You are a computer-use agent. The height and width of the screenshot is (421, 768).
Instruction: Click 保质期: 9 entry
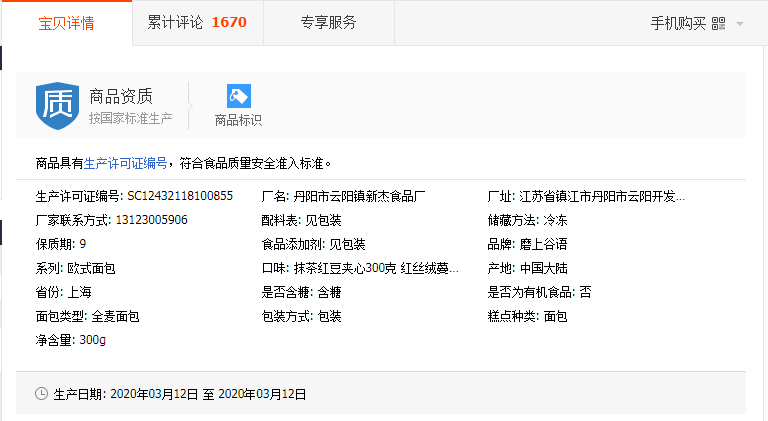pyautogui.click(x=61, y=244)
